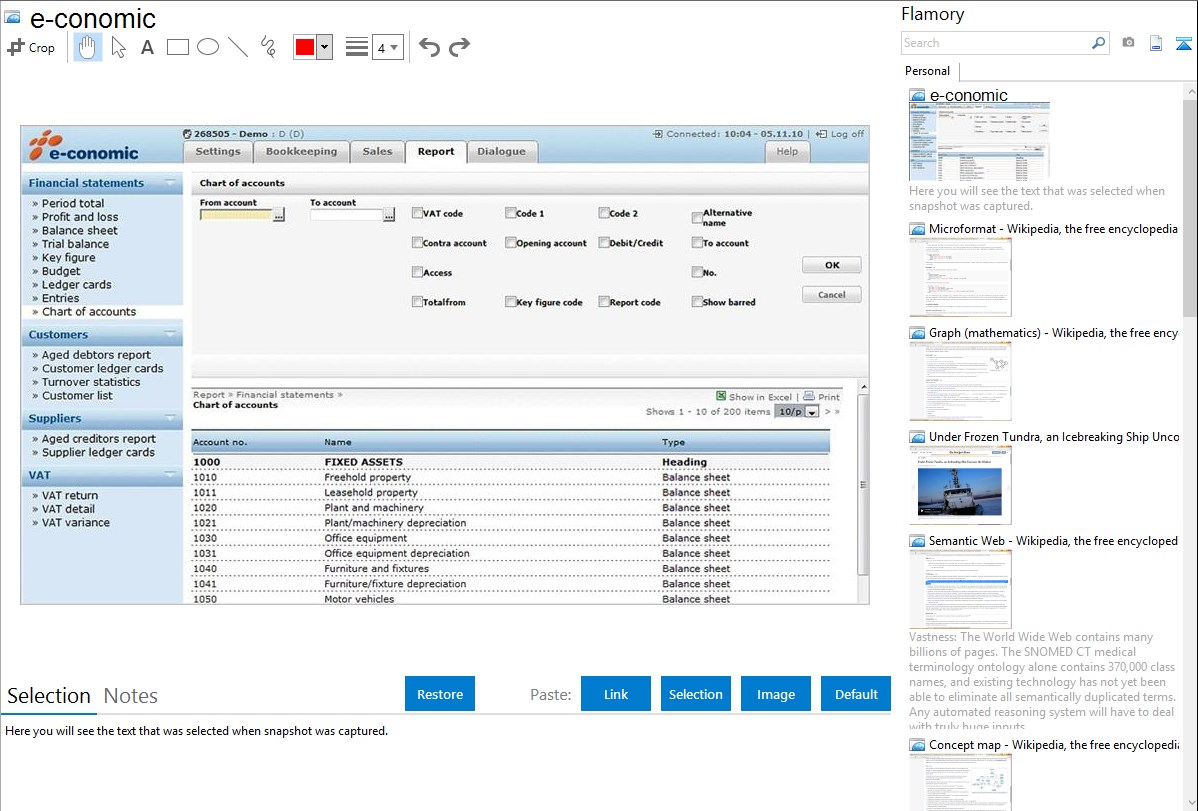Collapse the VAT sidebar section
This screenshot has width=1198, height=811.
point(170,475)
